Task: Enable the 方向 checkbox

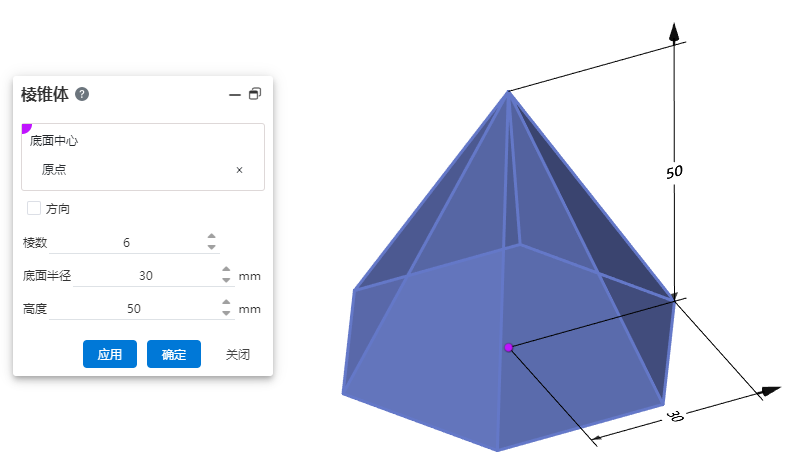Action: pyautogui.click(x=34, y=208)
